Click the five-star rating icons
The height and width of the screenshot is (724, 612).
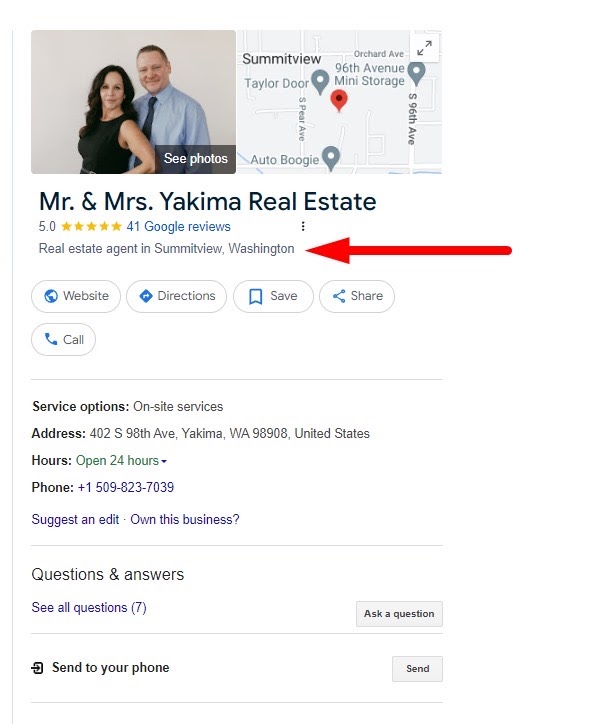(91, 226)
